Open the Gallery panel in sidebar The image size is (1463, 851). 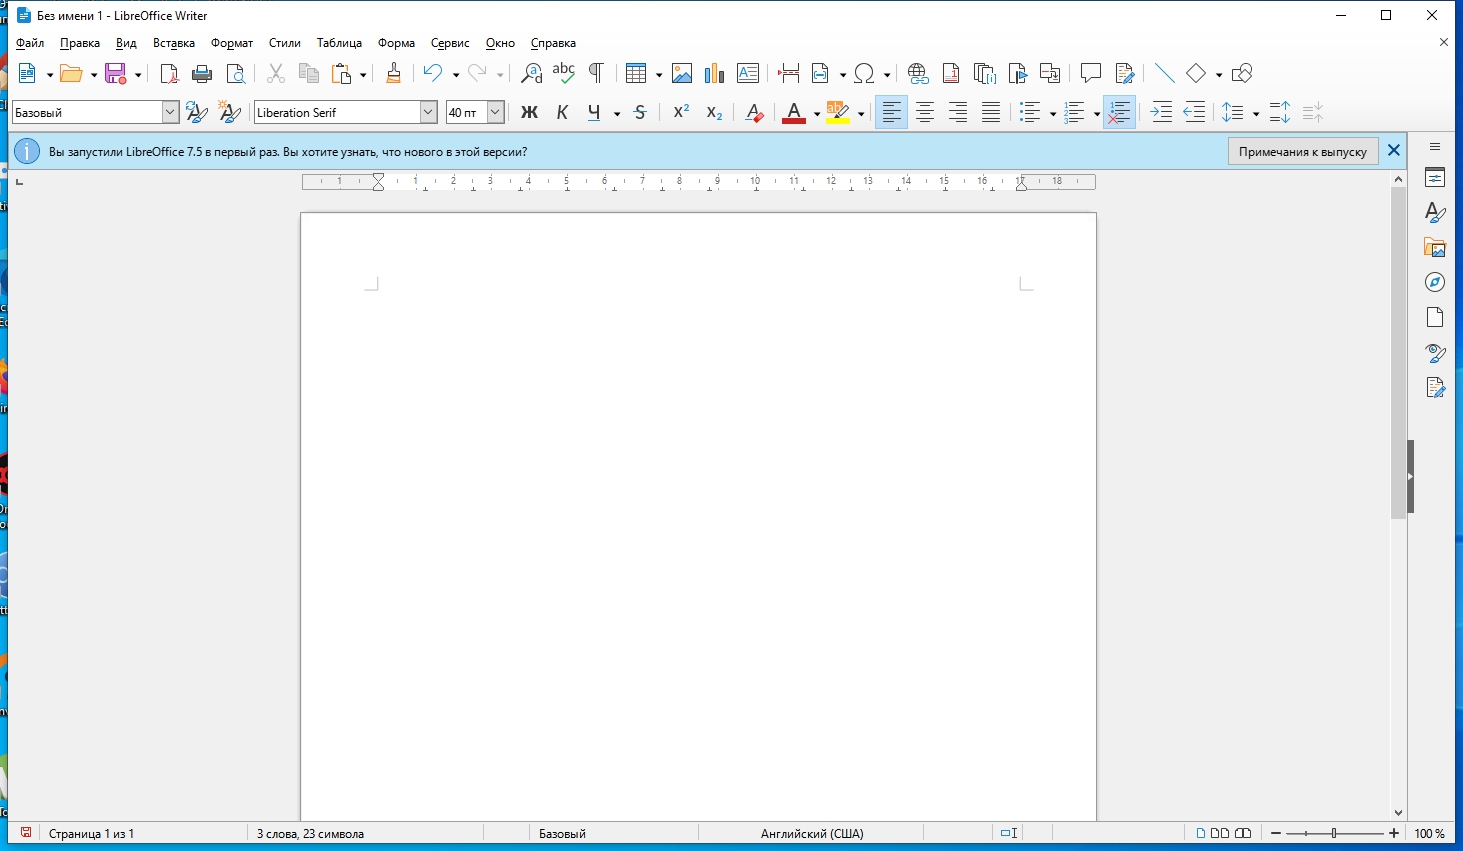[x=1435, y=248]
